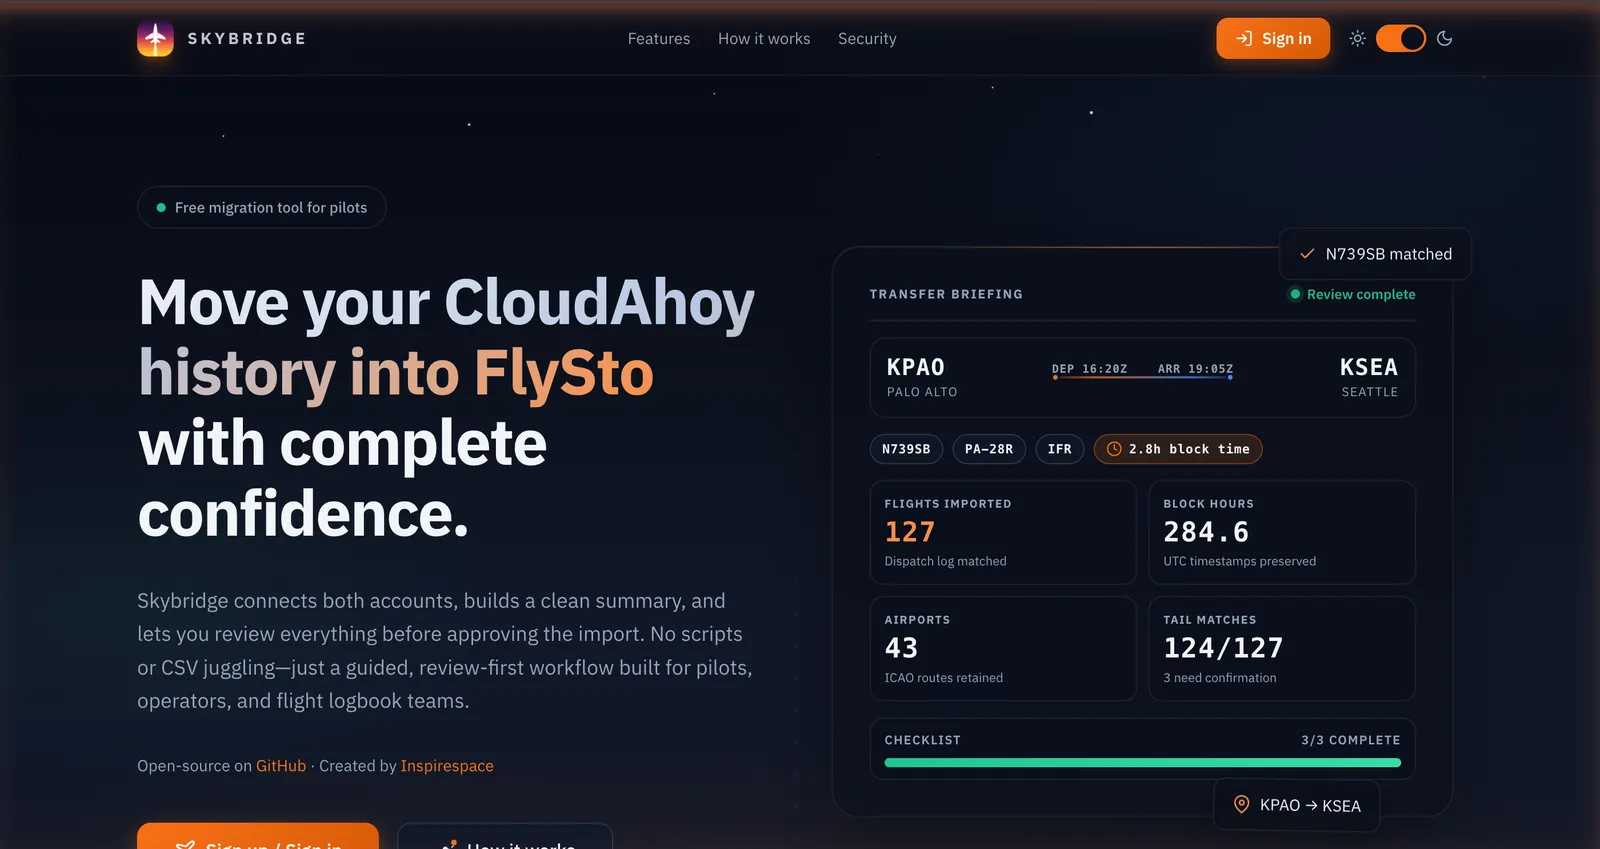
Task: Click the DEP 16:20Z time label
Action: [1089, 369]
